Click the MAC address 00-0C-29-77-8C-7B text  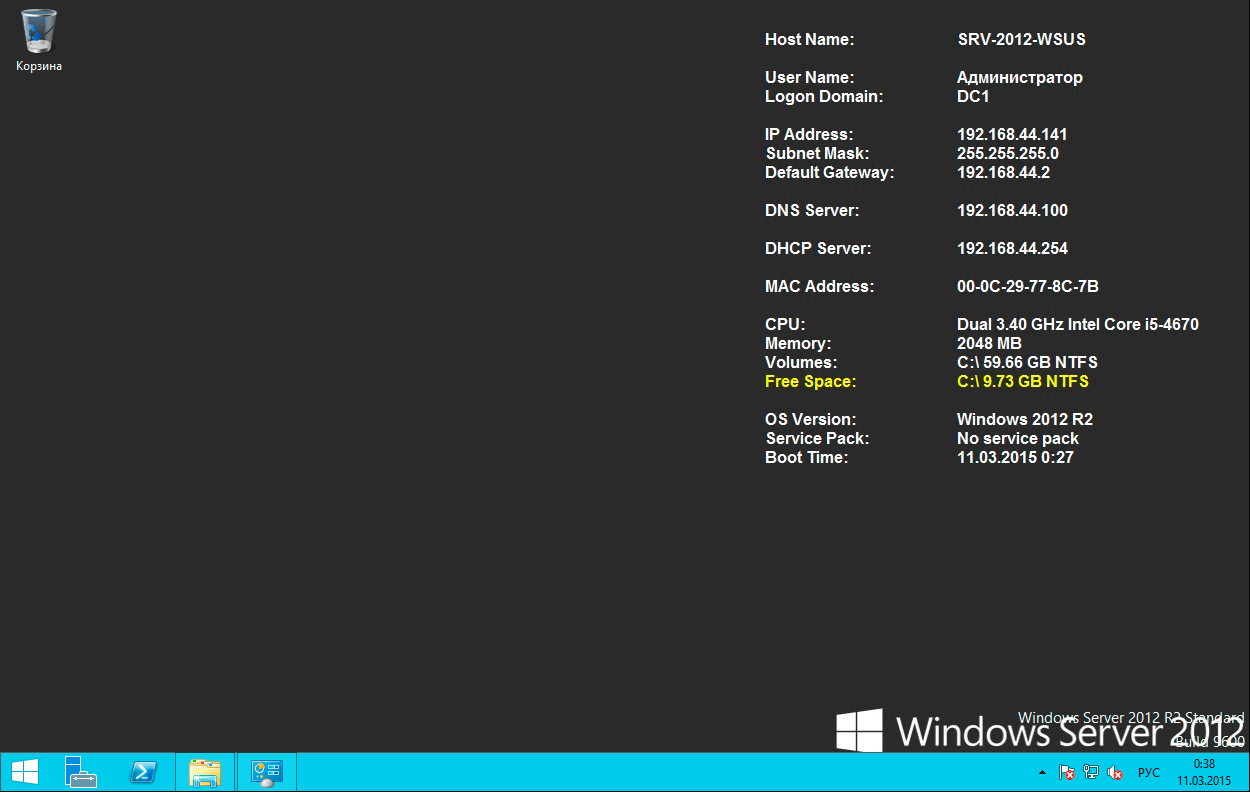[x=1027, y=287]
